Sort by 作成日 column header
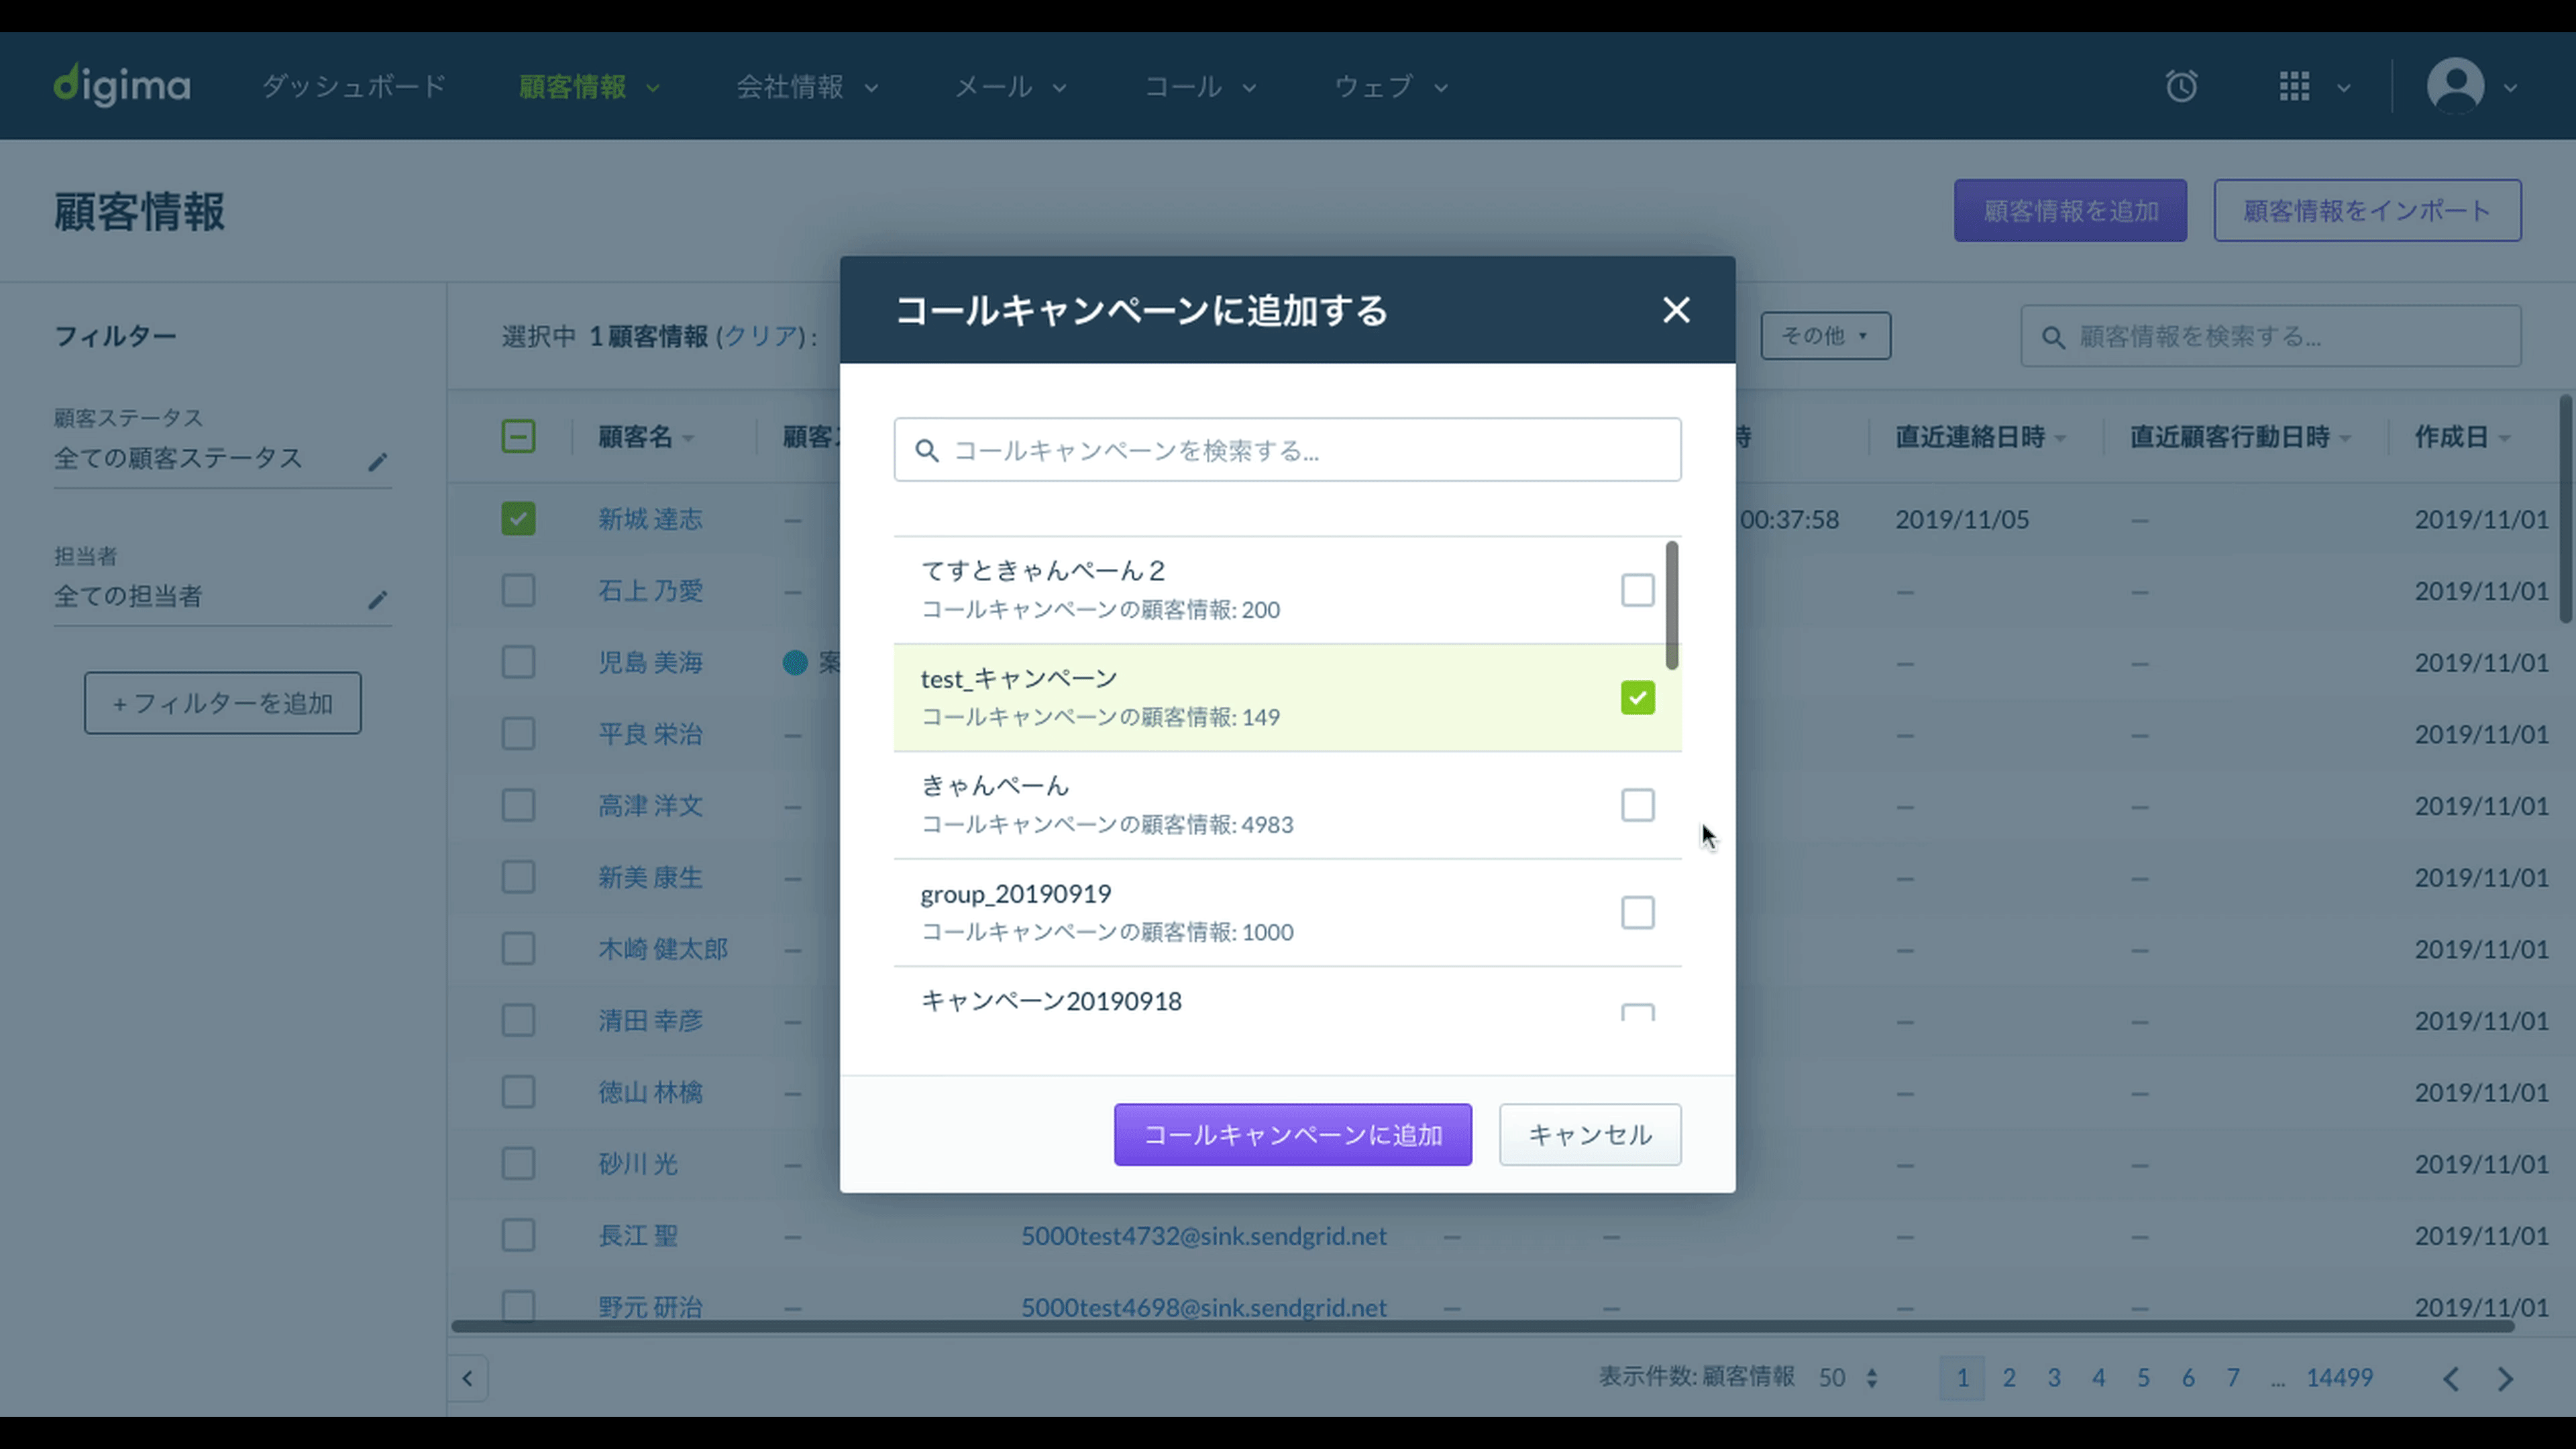Viewport: 2576px width, 1449px height. (2462, 437)
